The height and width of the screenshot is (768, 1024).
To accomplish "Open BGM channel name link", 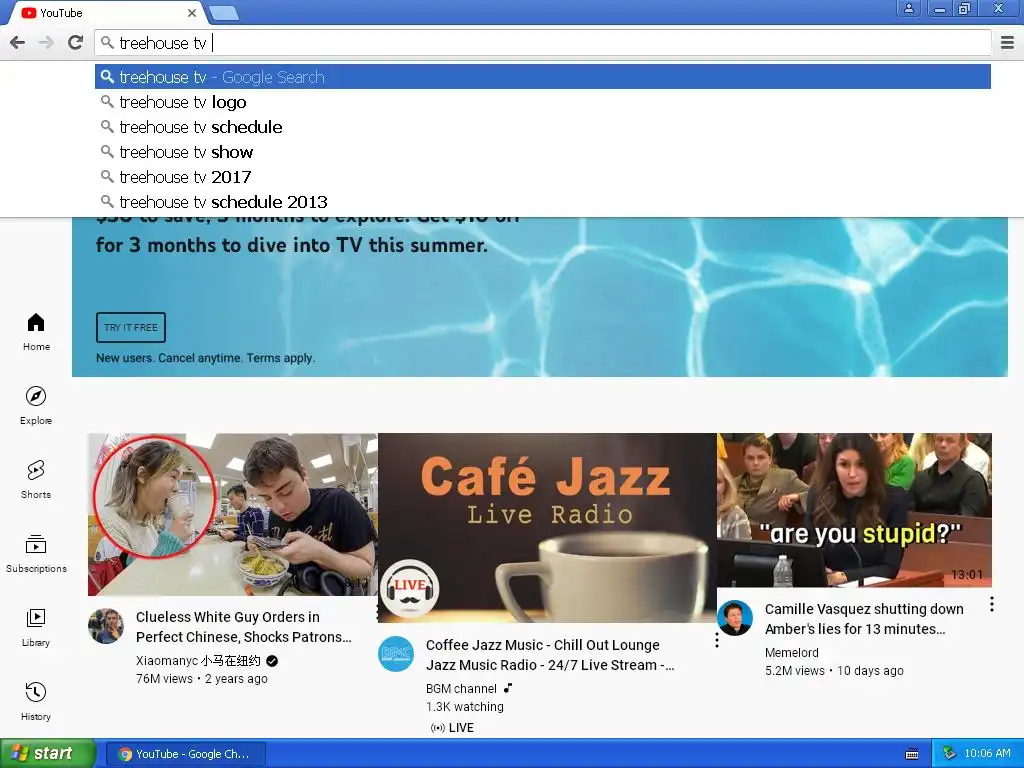I will point(461,688).
